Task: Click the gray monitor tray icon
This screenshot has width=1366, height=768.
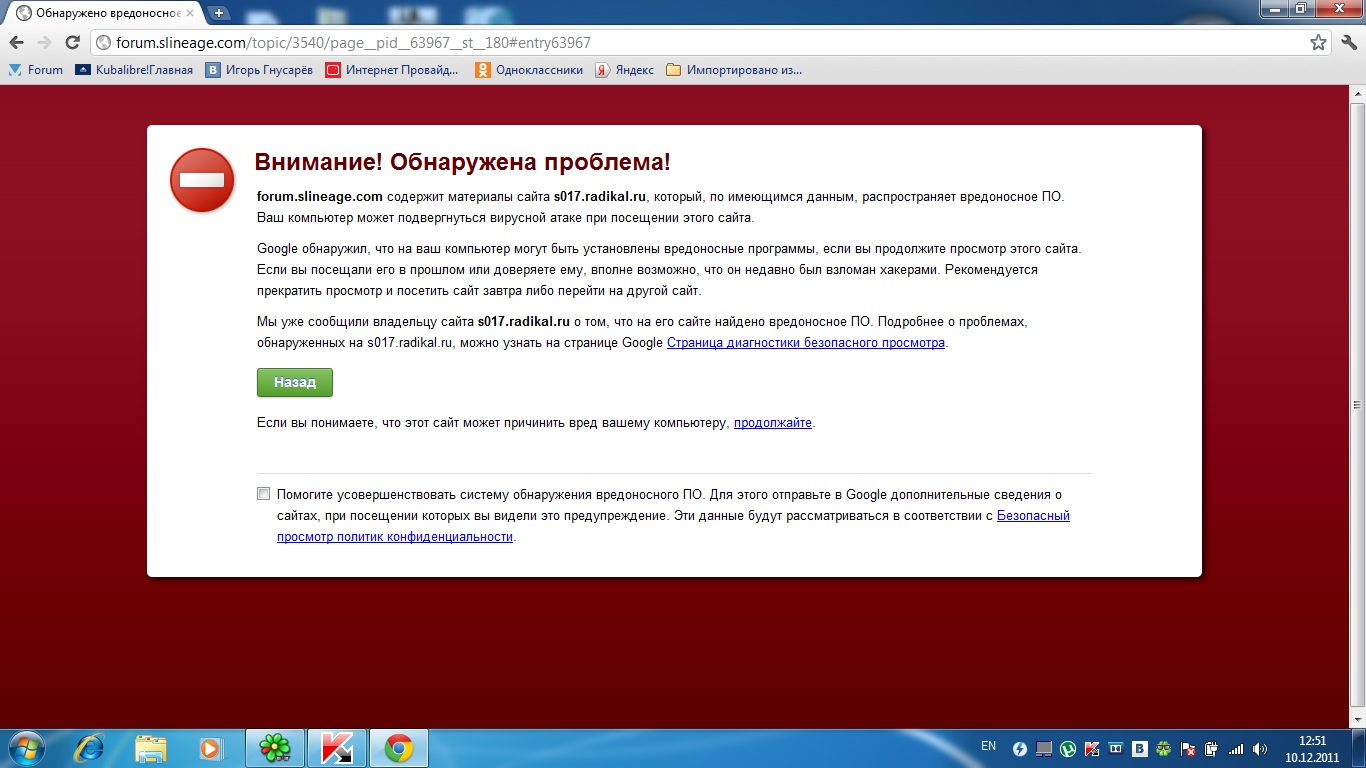Action: point(1044,748)
